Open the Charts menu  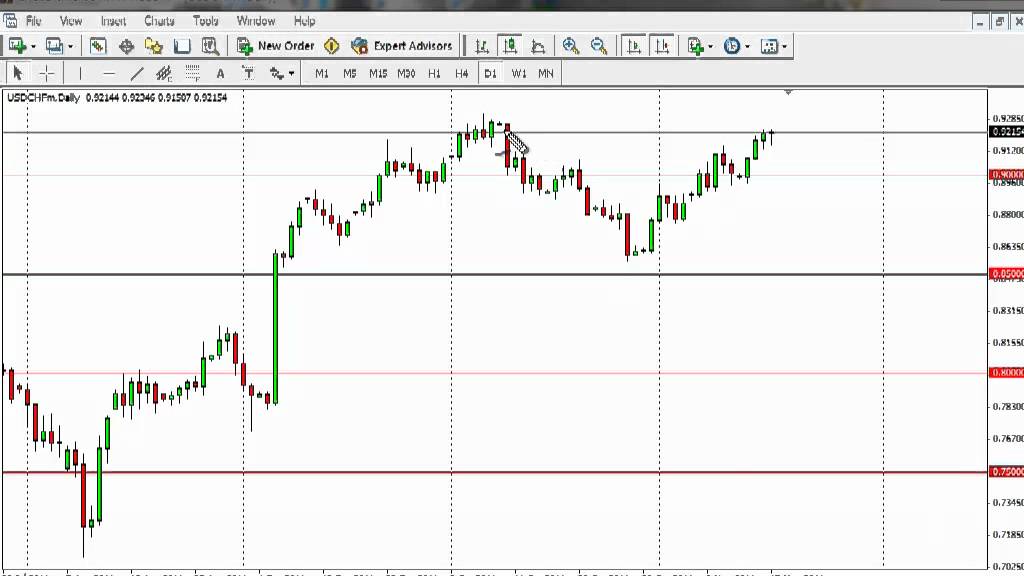(159, 20)
